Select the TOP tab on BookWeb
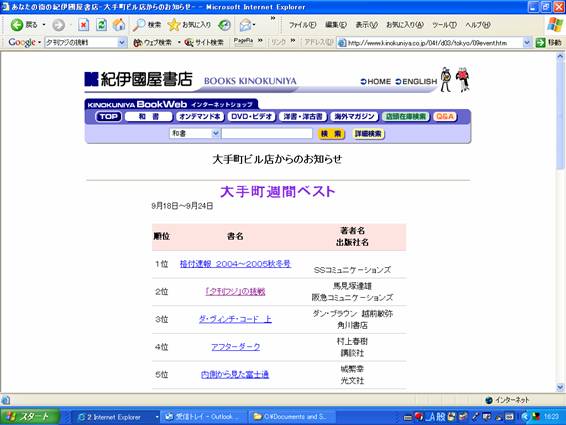The width and height of the screenshot is (566, 425). click(108, 117)
